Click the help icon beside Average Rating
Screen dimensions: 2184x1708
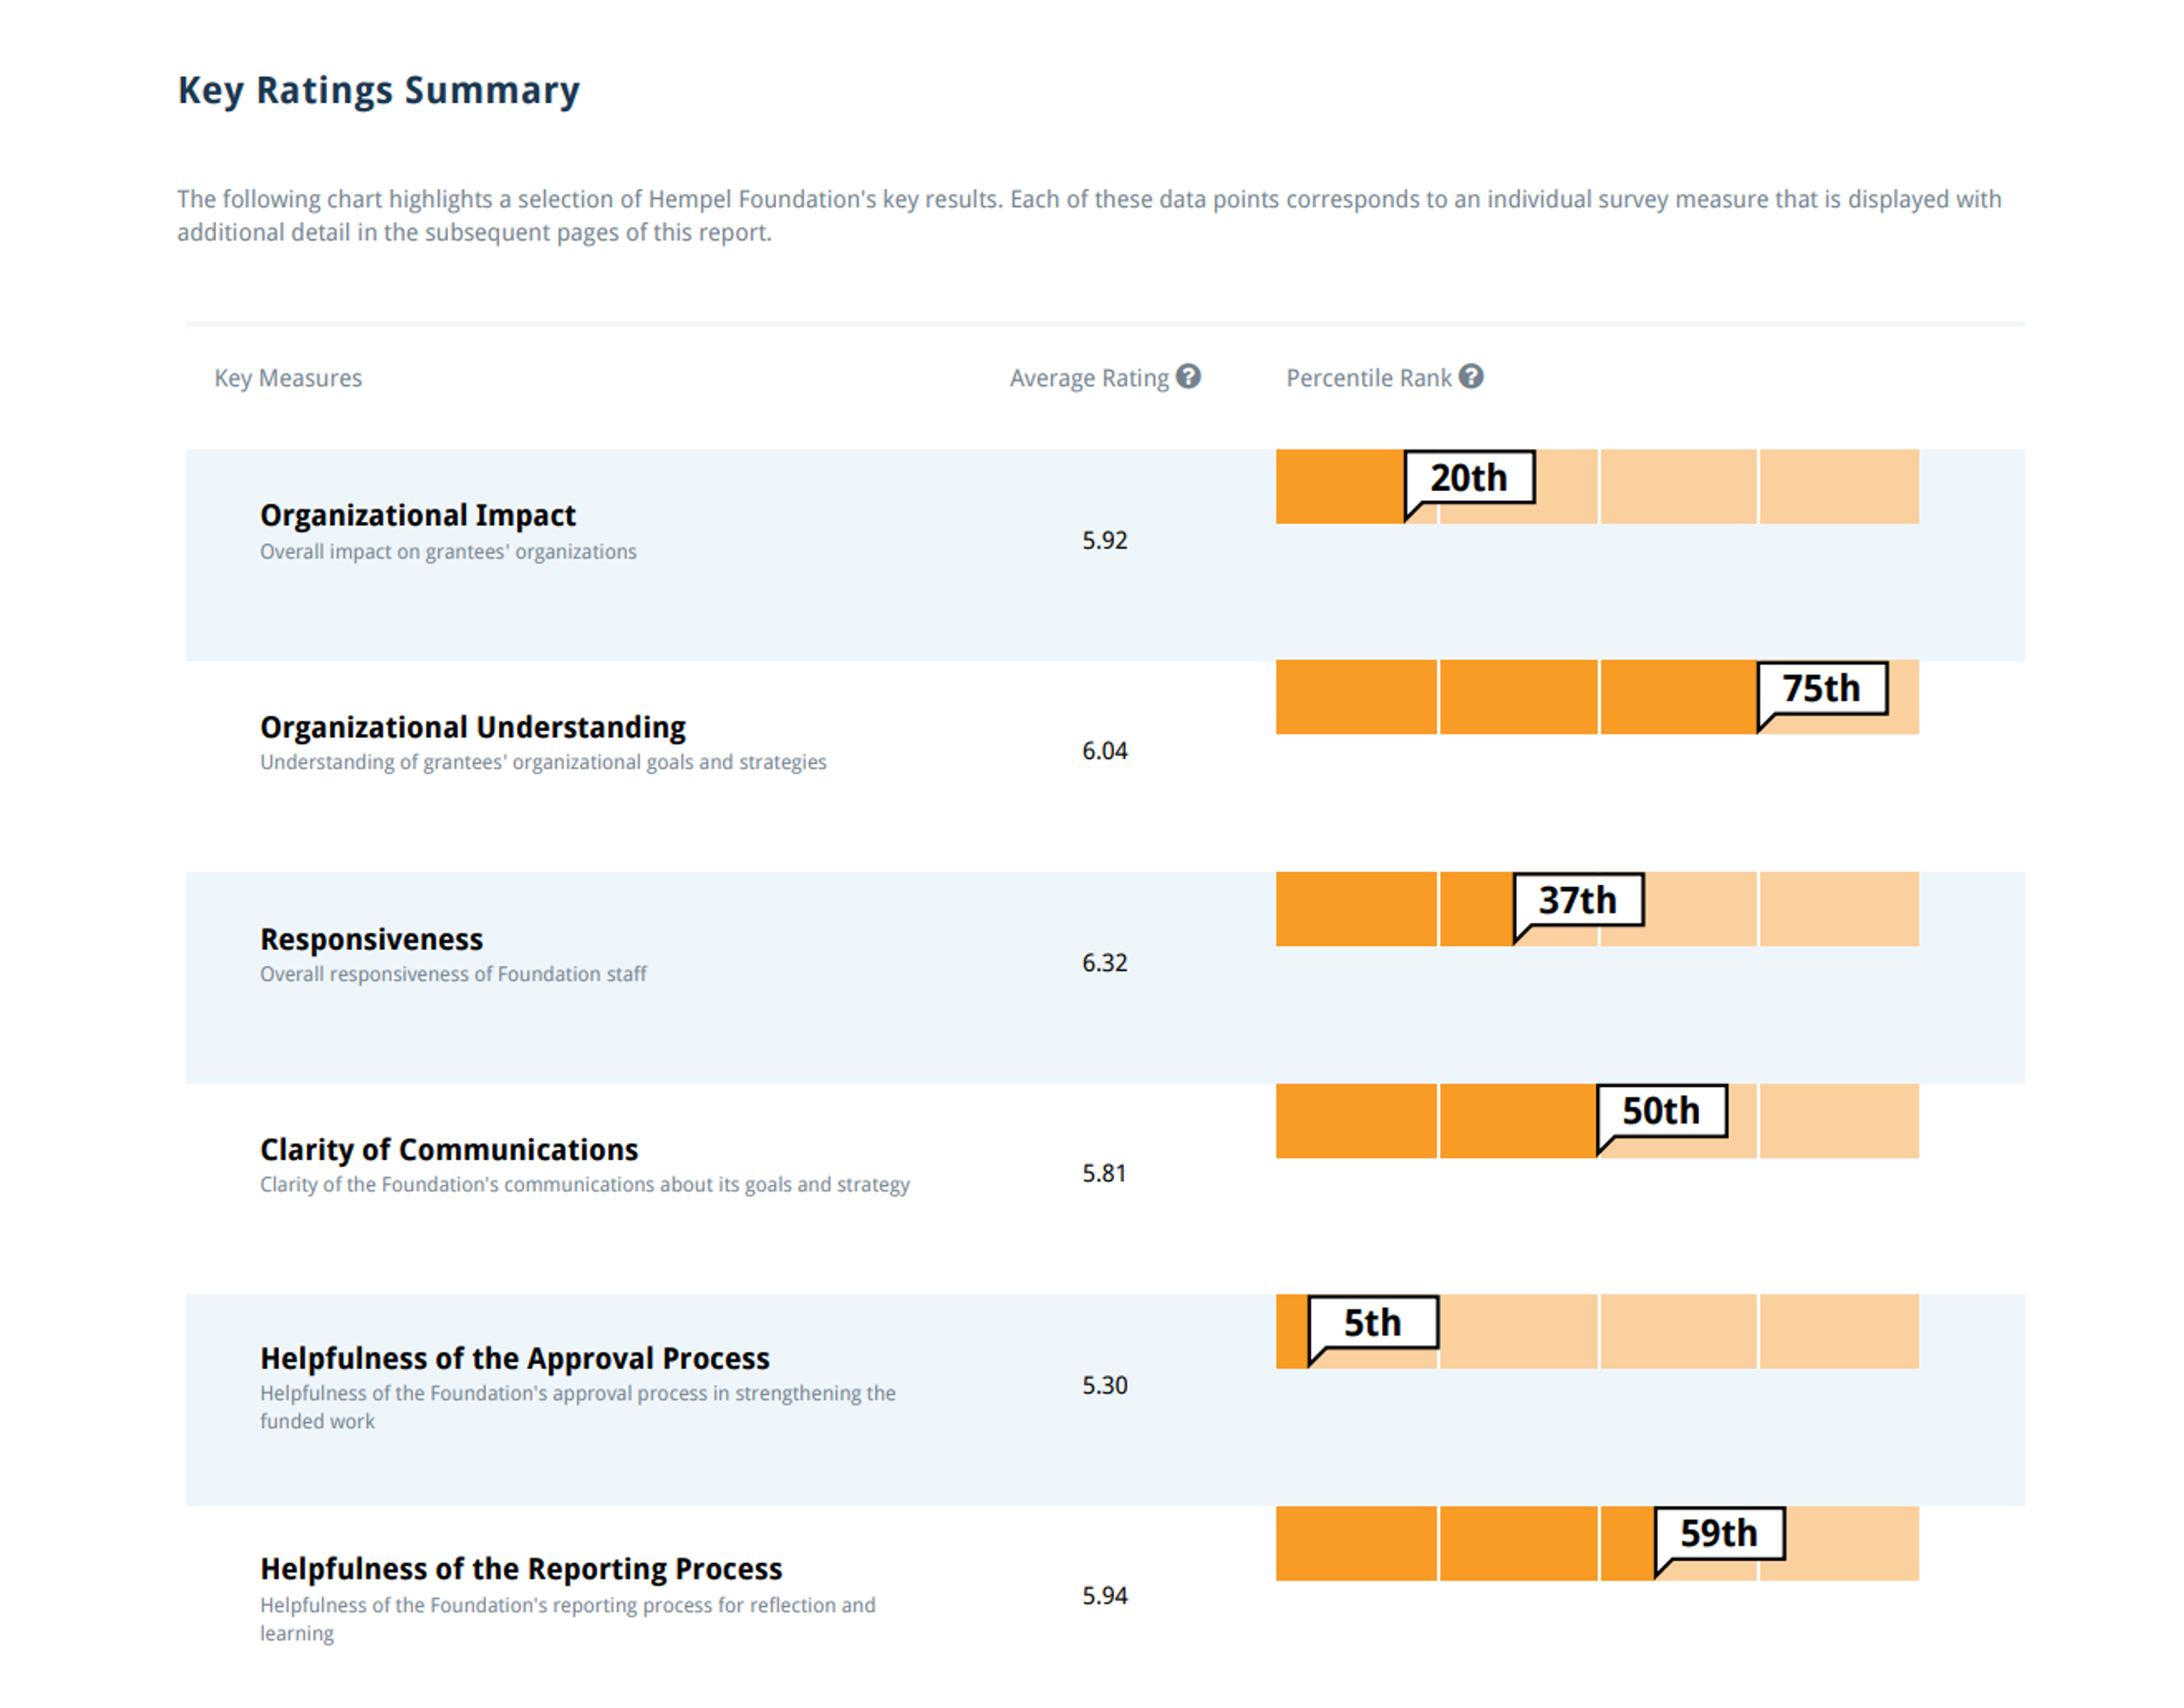pyautogui.click(x=1188, y=377)
